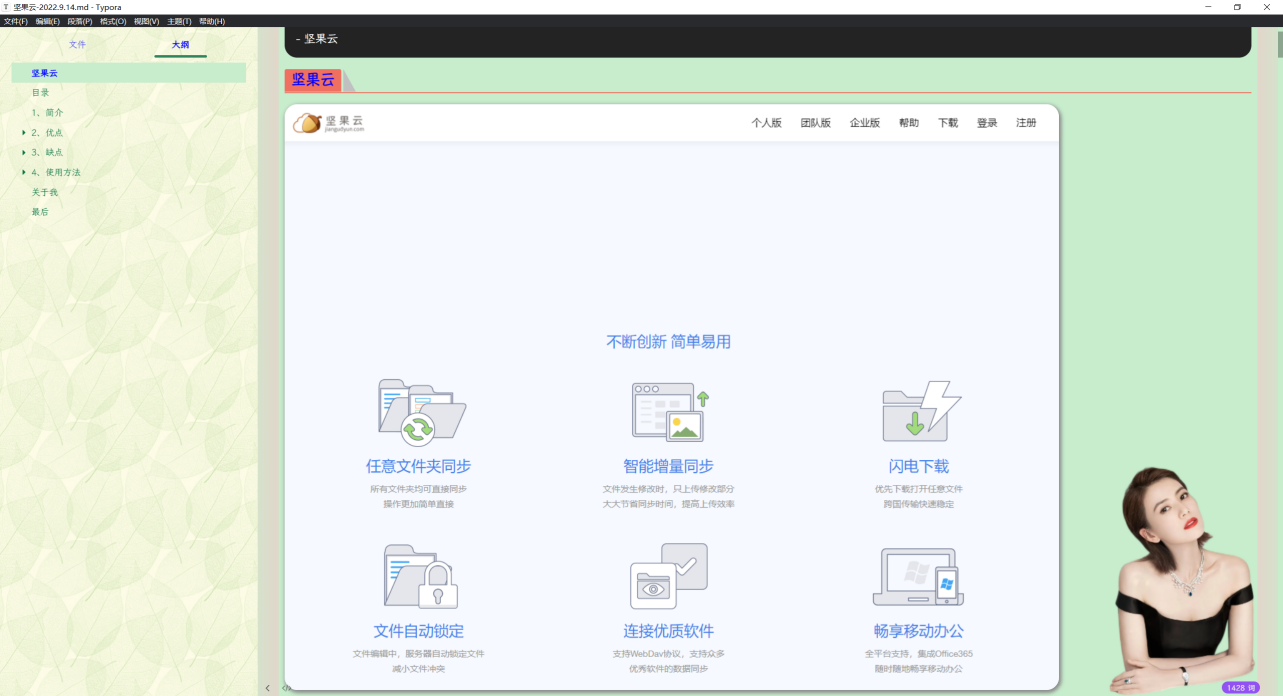1283x696 pixels.
Task: Go to the 4、使用方法 outline heading
Action: [x=56, y=172]
